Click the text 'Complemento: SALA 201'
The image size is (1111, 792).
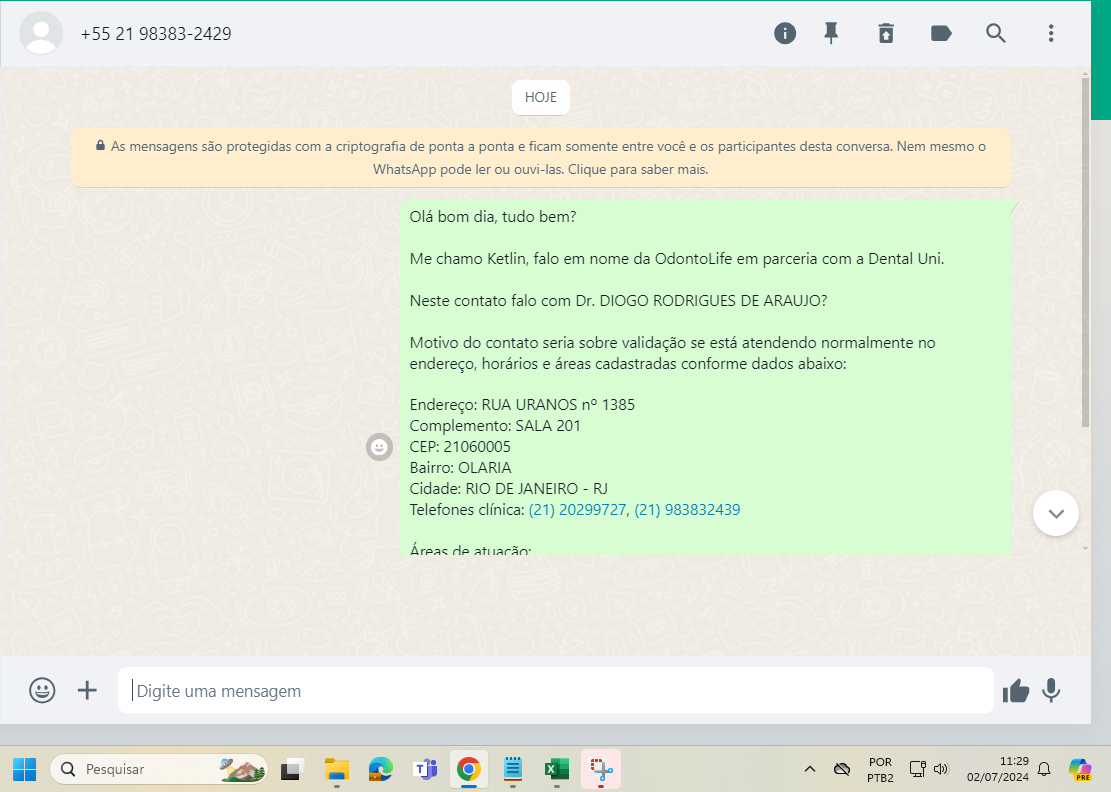pyautogui.click(x=495, y=426)
